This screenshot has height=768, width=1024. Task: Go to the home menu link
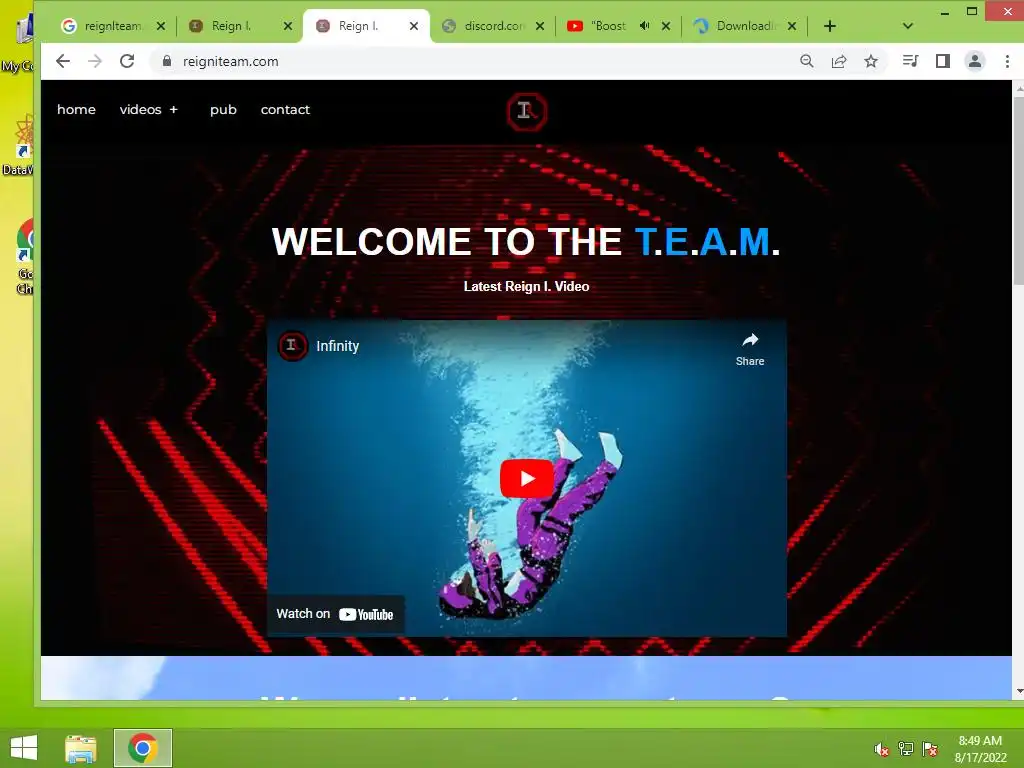tap(76, 110)
